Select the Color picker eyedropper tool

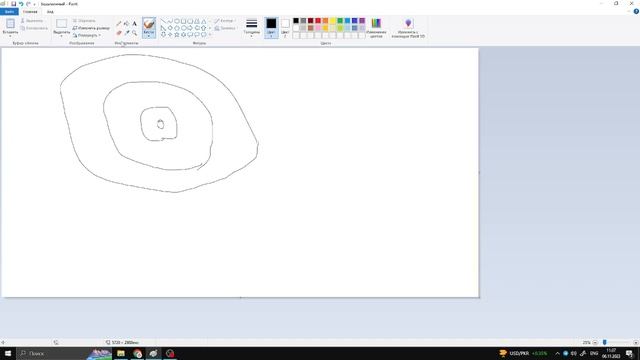tap(127, 33)
